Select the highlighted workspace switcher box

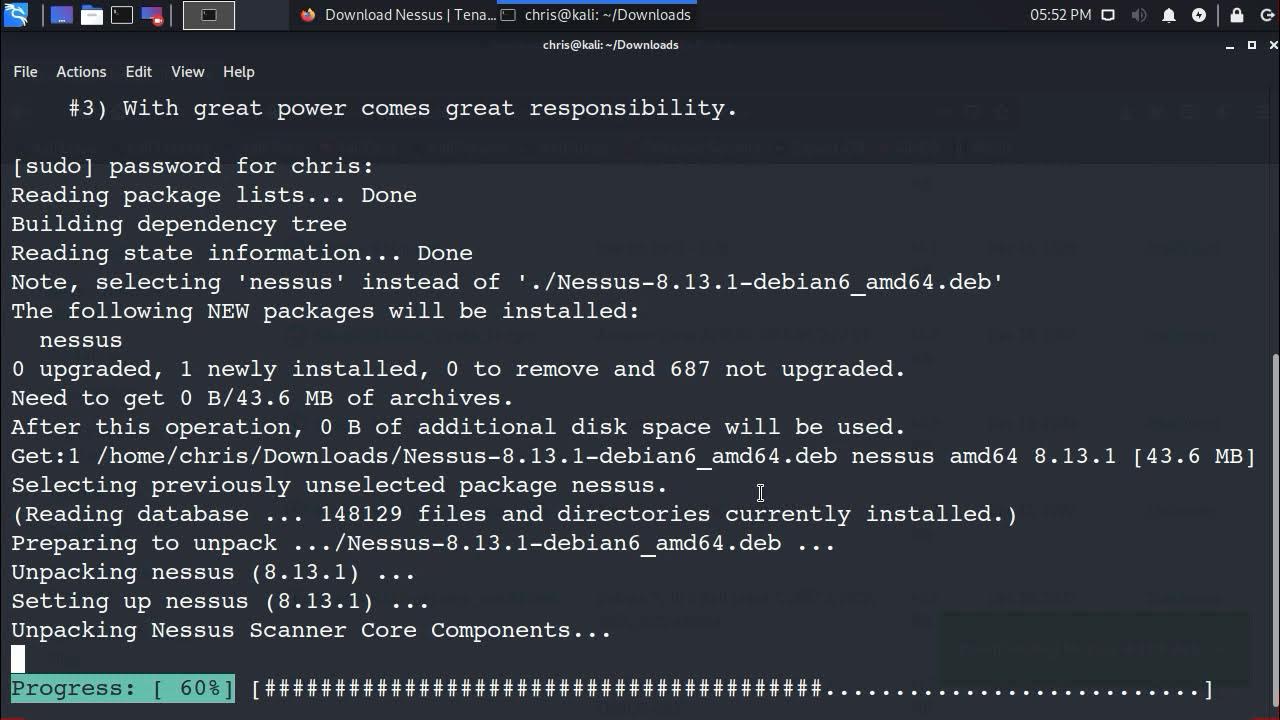[x=209, y=15]
